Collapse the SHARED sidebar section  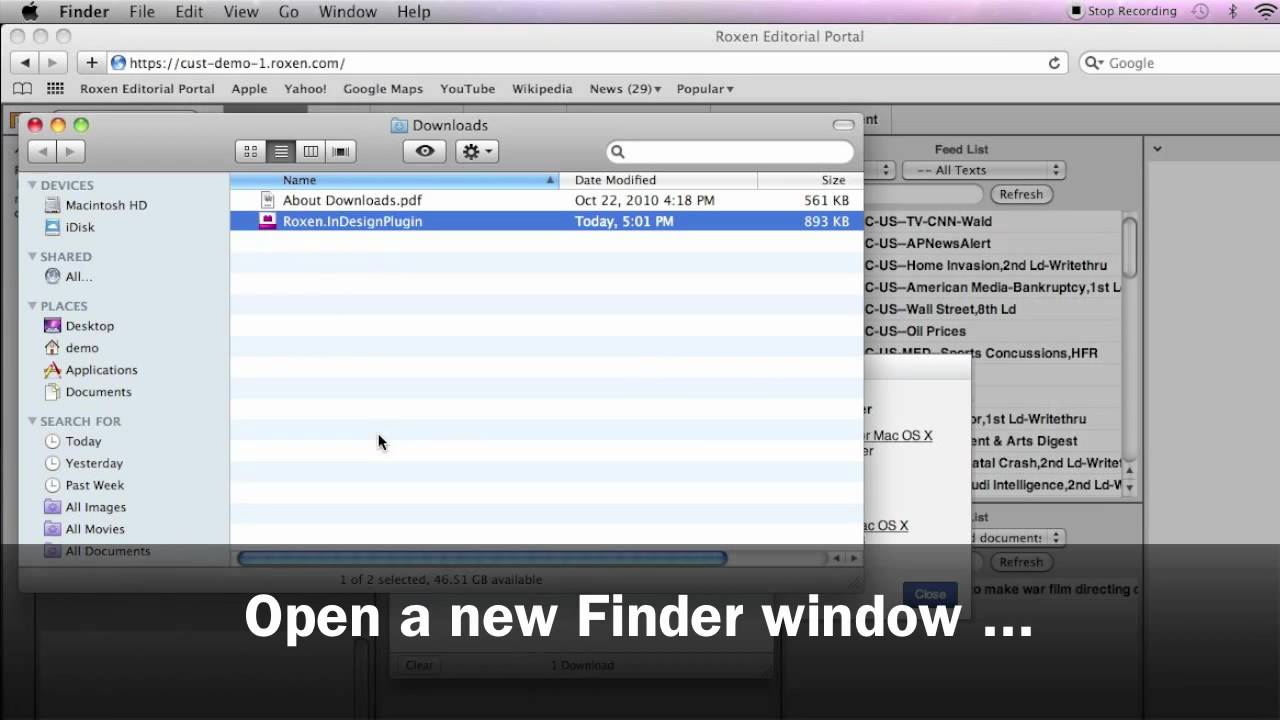[x=32, y=257]
